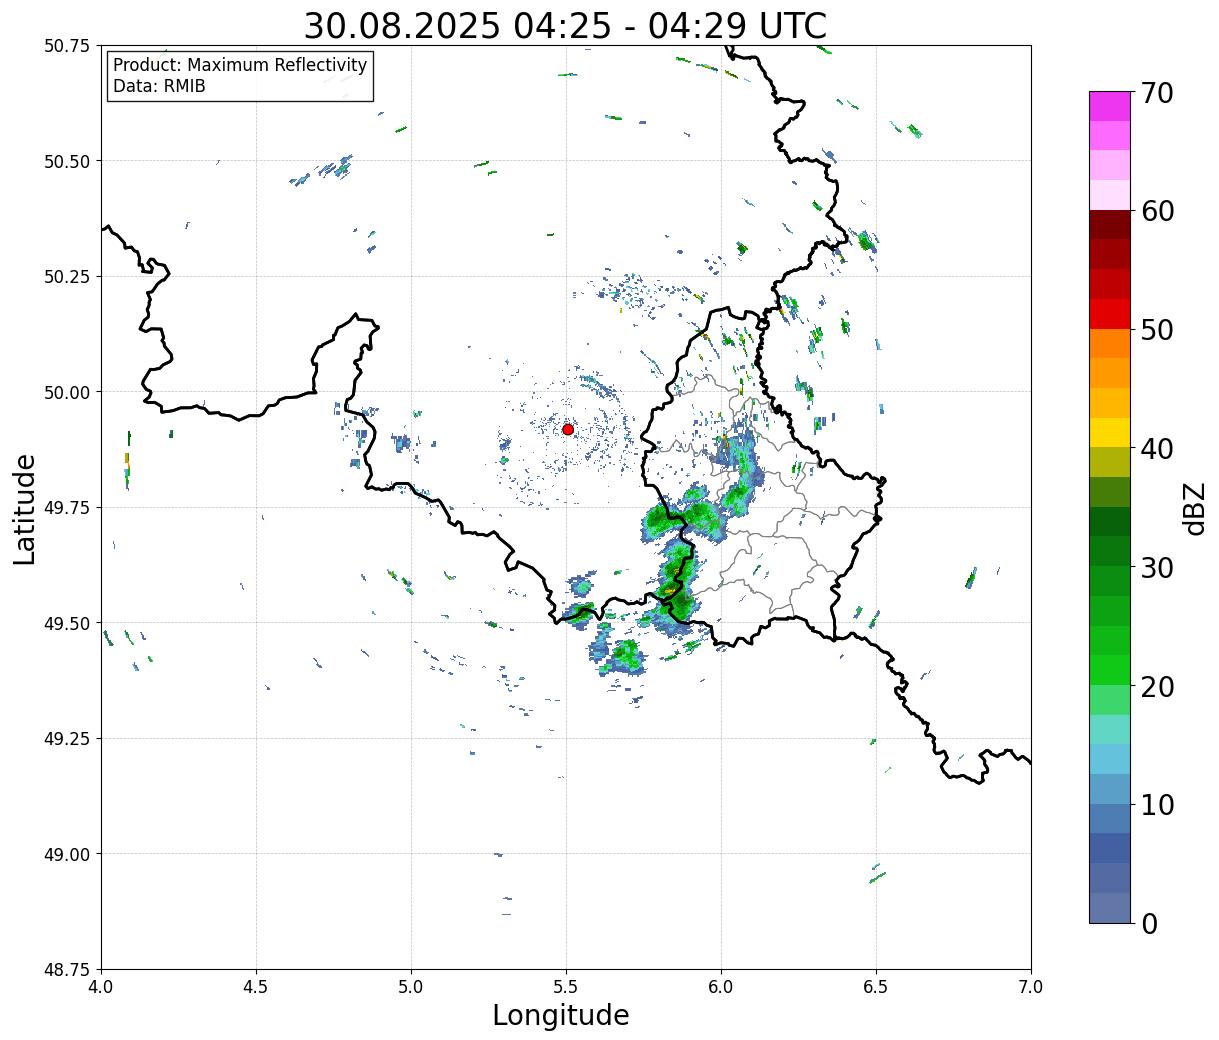This screenshot has height=1040, width=1219.
Task: Click the latitude tick label 50.25
Action: (x=67, y=276)
